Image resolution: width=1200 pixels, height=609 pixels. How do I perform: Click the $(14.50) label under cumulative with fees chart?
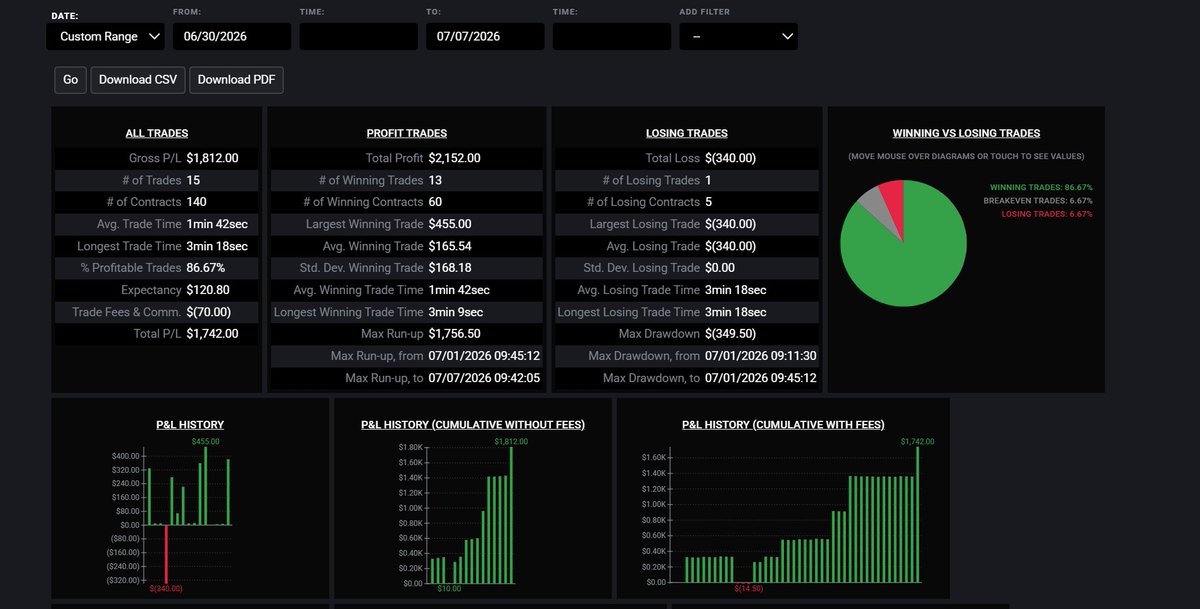tap(748, 589)
